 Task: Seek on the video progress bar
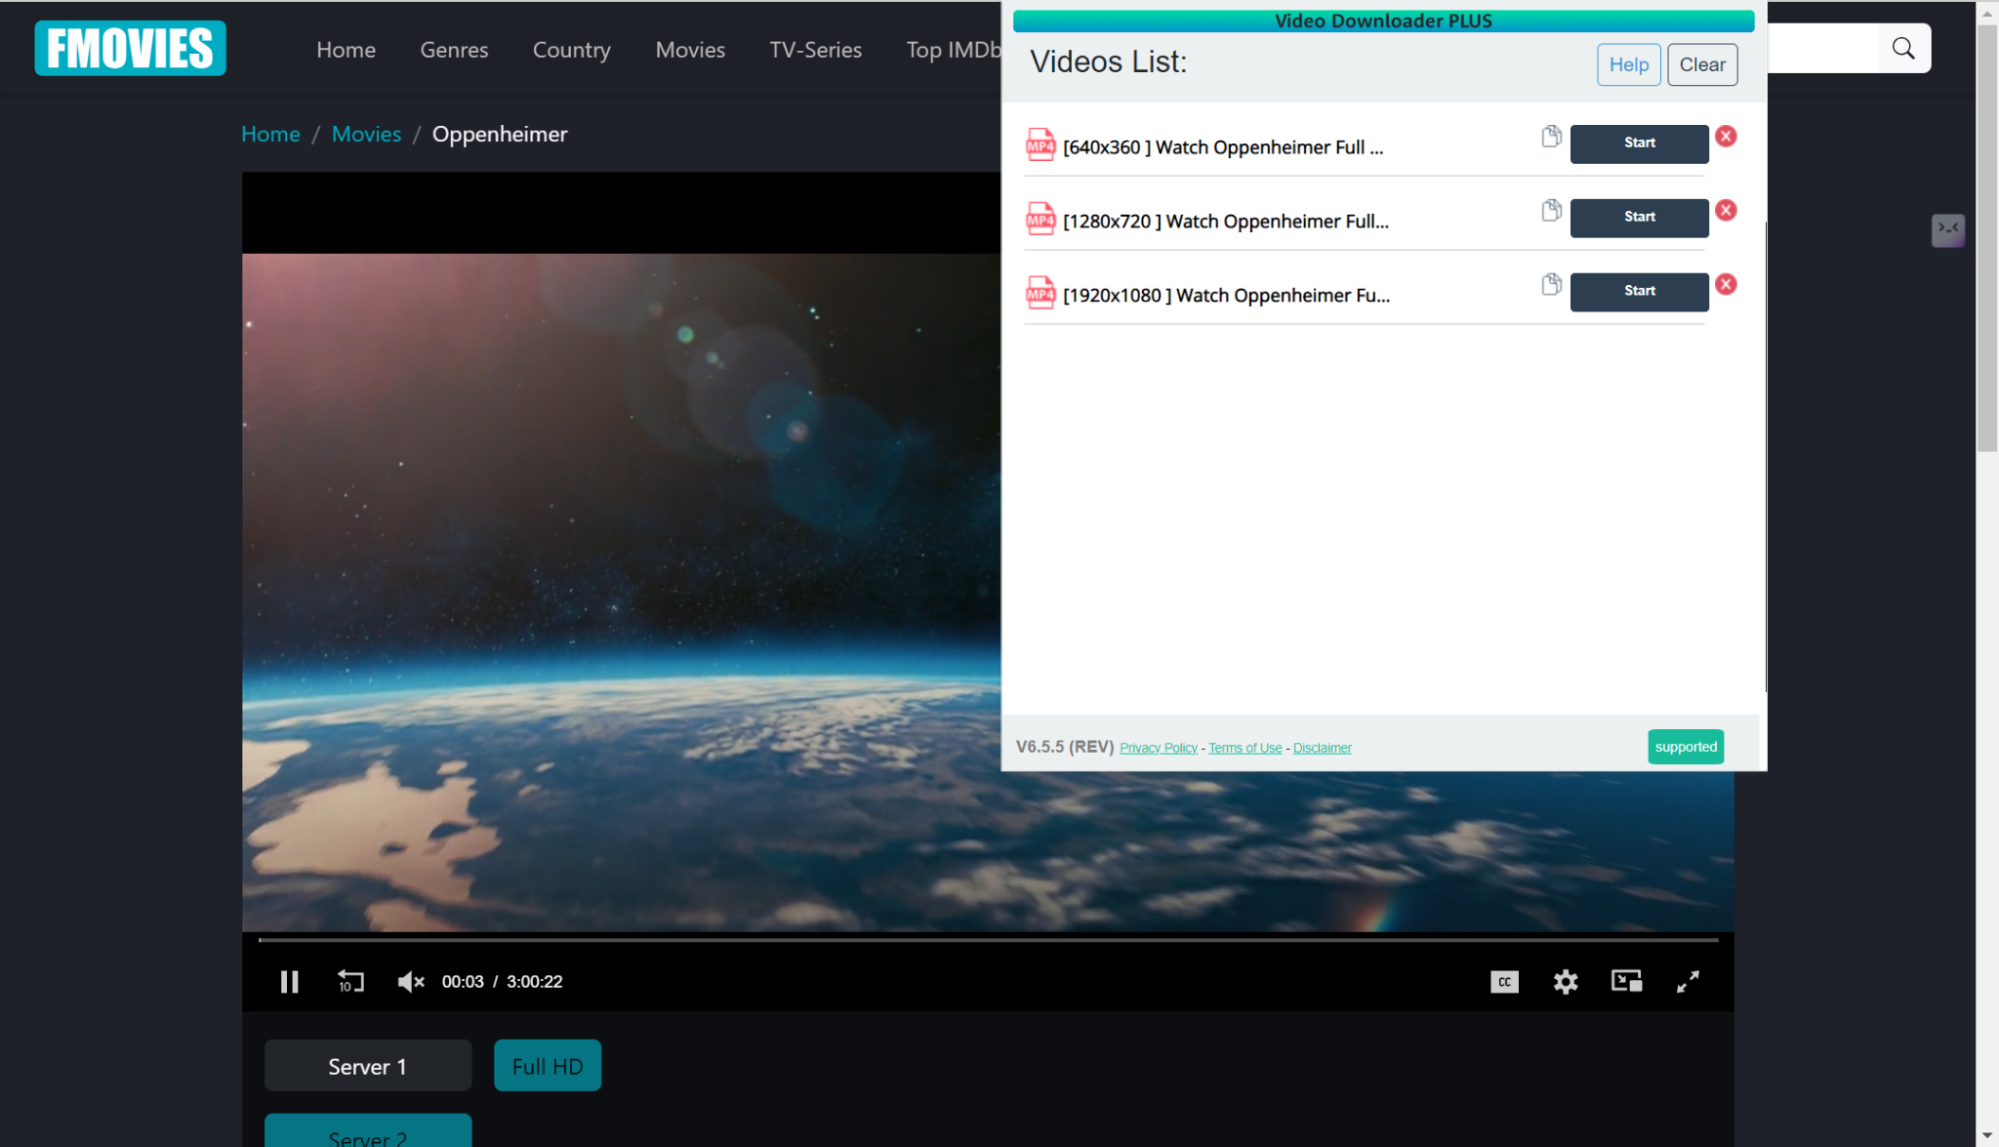(988, 940)
